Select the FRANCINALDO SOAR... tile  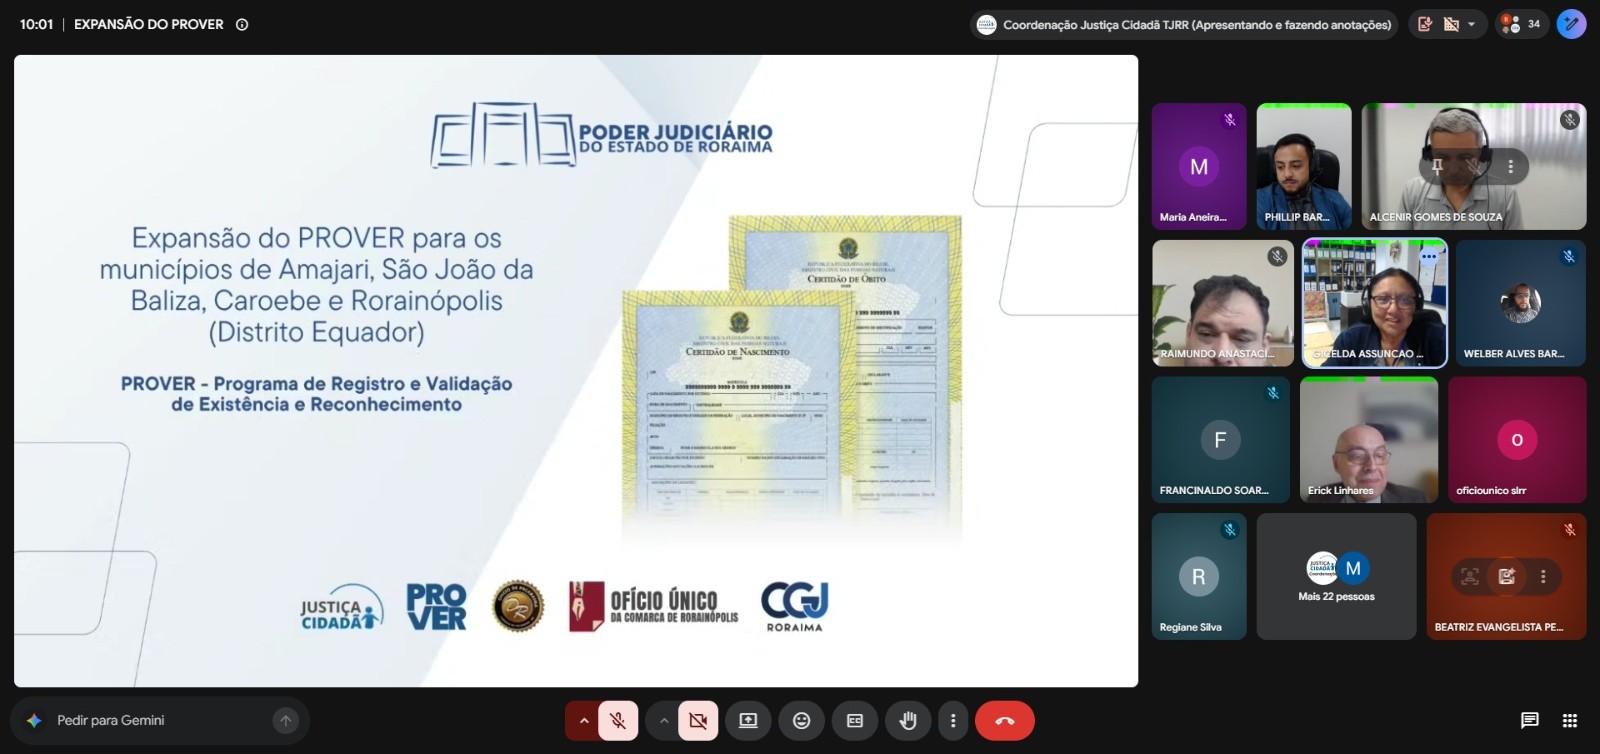pyautogui.click(x=1220, y=440)
